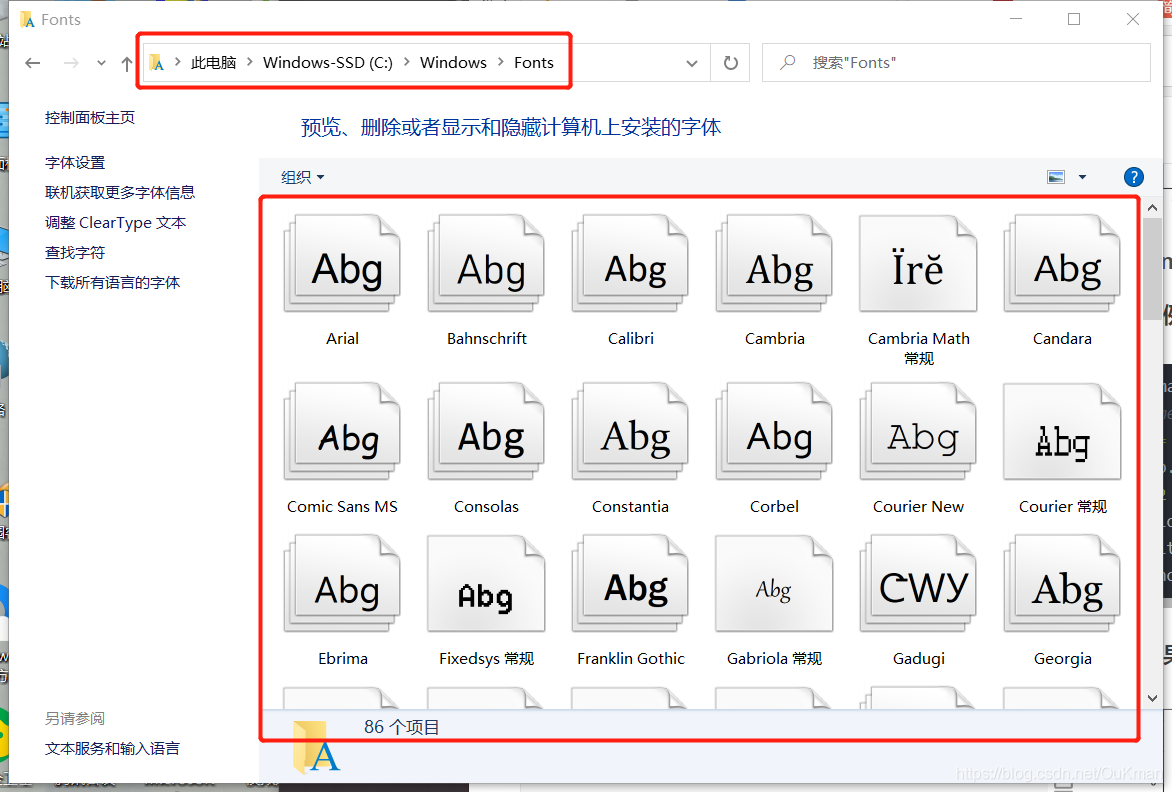Select the Gadugi font icon
The image size is (1172, 792).
pyautogui.click(x=919, y=584)
